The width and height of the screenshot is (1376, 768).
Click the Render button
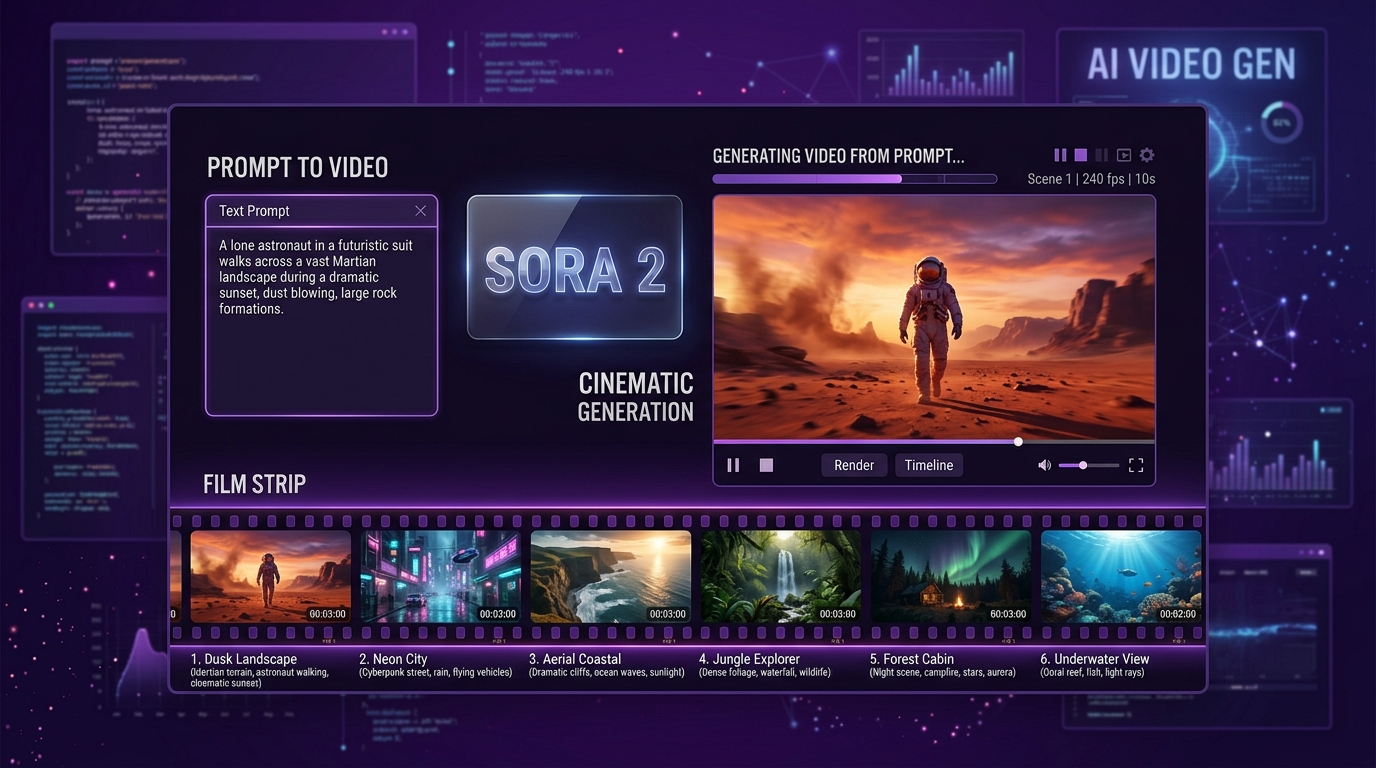(x=854, y=464)
